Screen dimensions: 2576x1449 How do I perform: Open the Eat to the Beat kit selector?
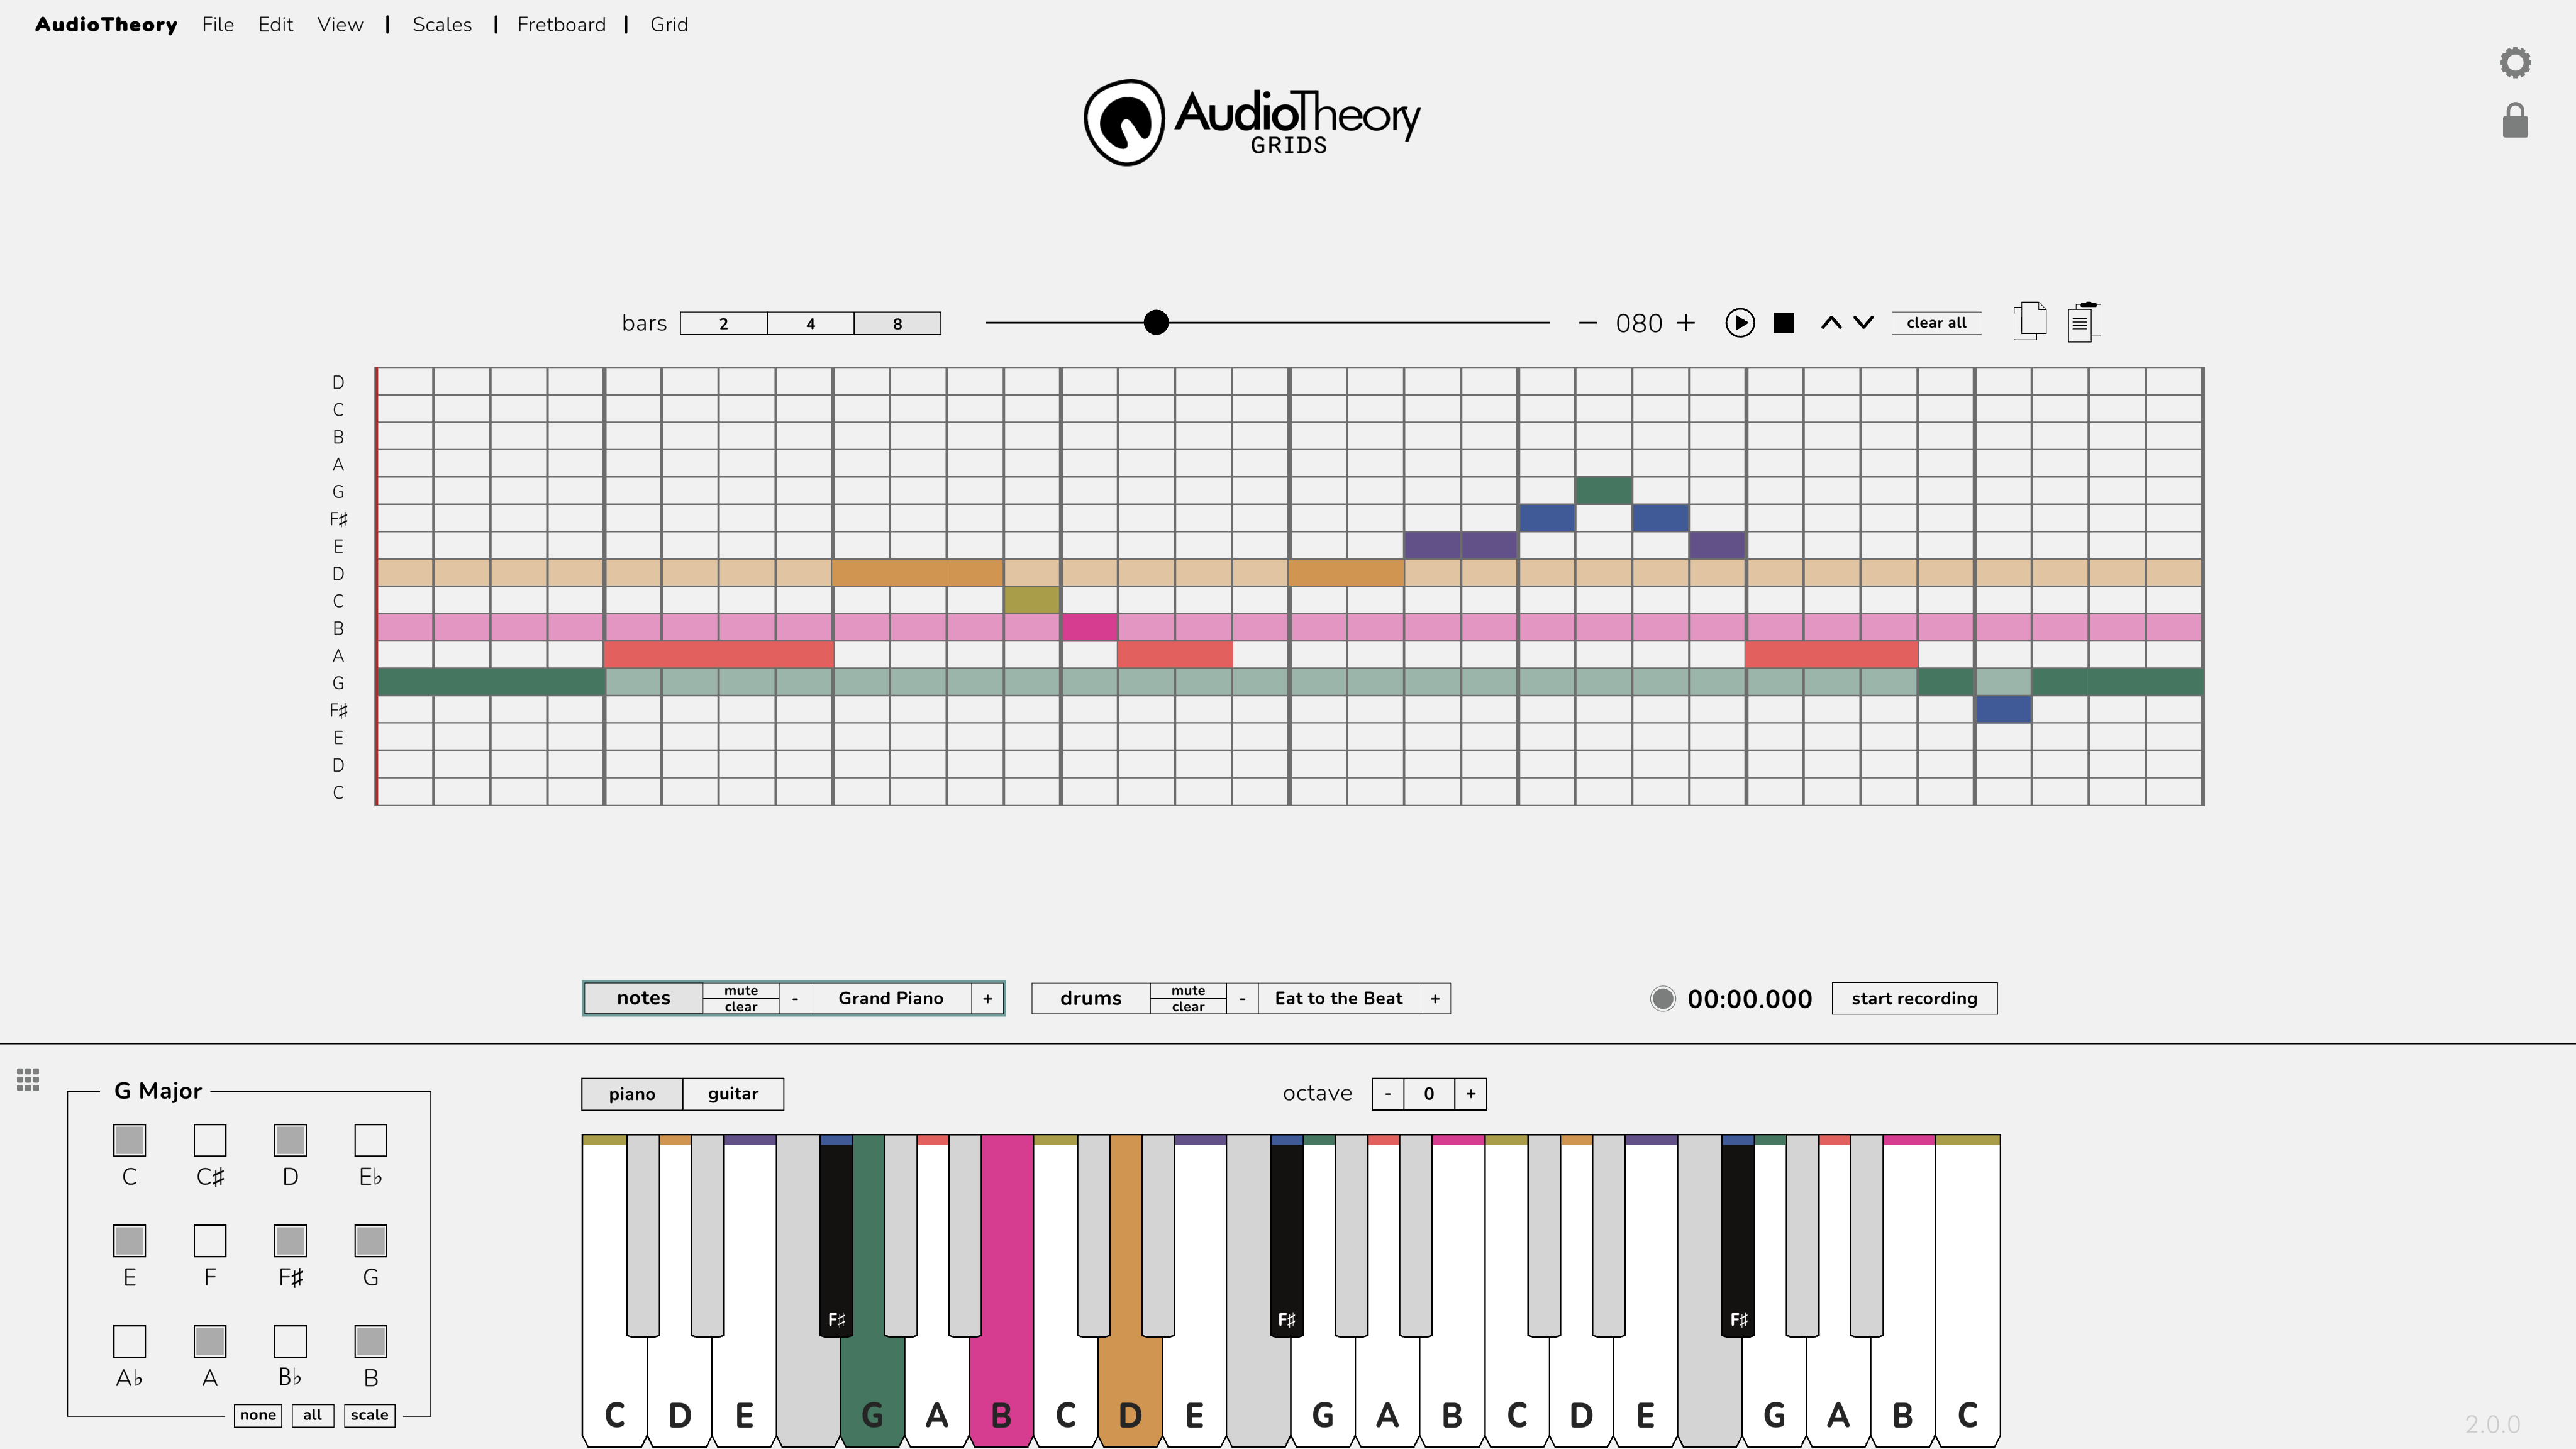1338,998
